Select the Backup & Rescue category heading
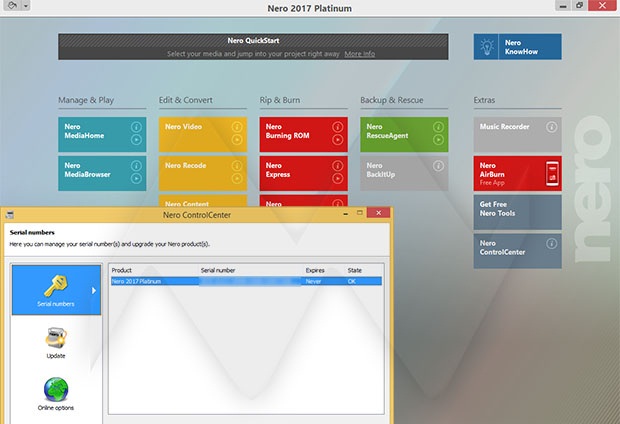 click(391, 100)
